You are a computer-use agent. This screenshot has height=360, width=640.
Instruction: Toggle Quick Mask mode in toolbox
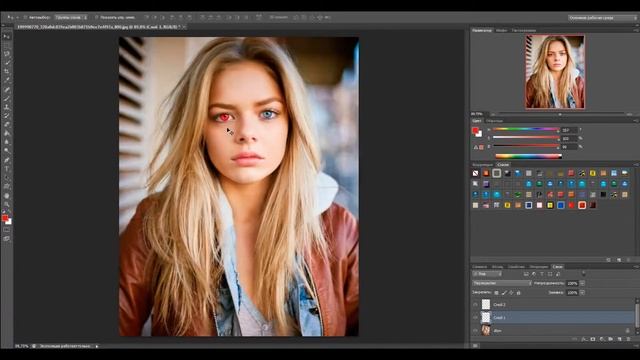[x=7, y=230]
